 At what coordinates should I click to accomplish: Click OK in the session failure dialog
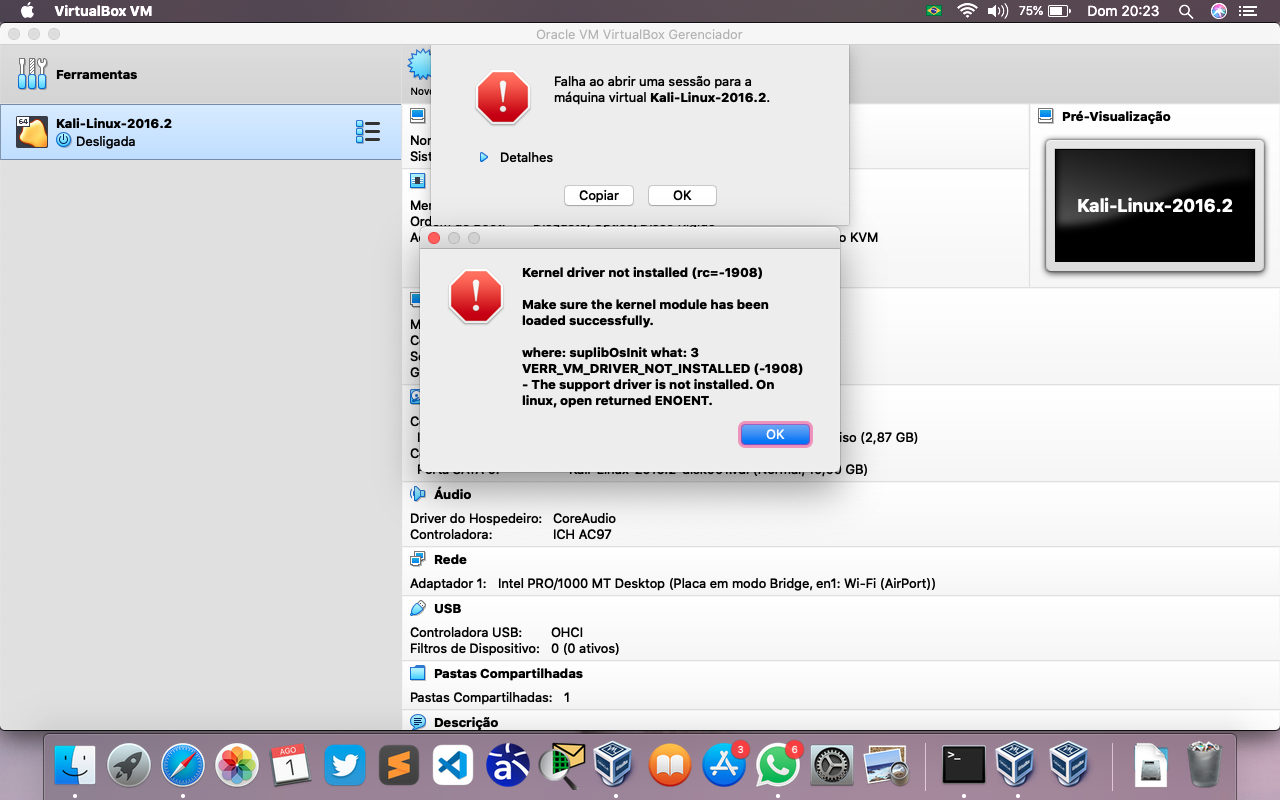click(x=682, y=195)
